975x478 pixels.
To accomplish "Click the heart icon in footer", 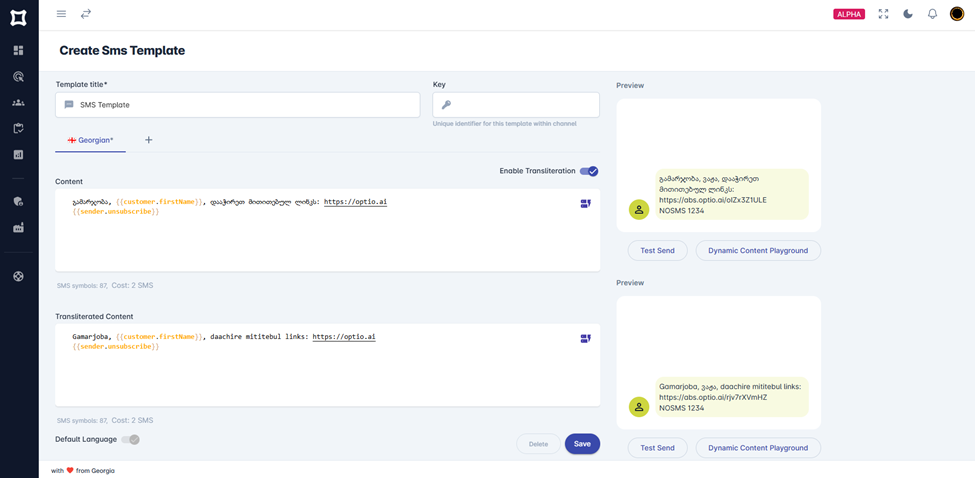I will pyautogui.click(x=70, y=471).
